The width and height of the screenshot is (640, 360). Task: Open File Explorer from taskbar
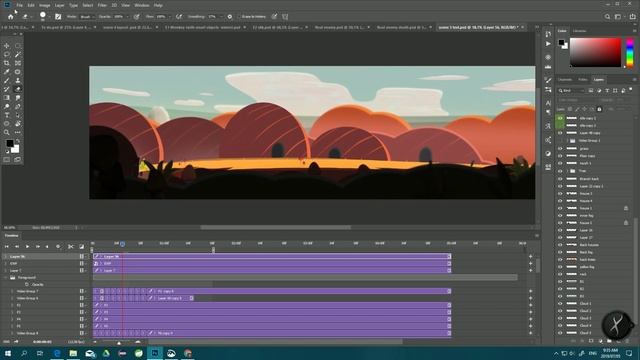click(x=73, y=353)
